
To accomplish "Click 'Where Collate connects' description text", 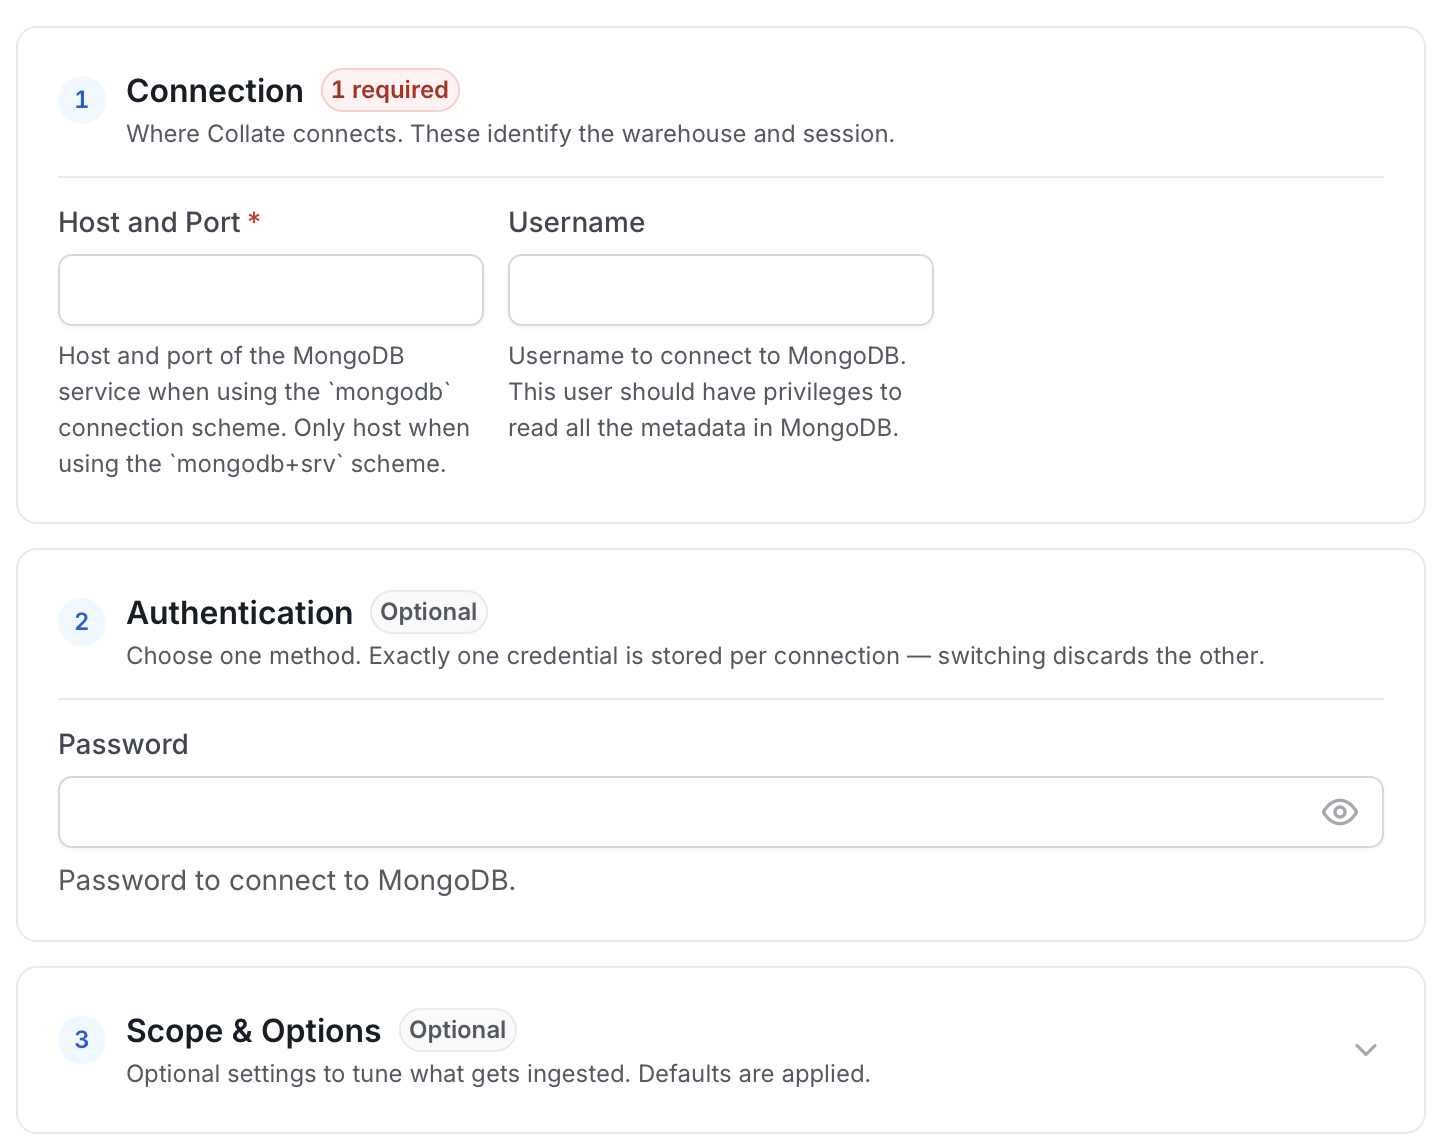I will [511, 134].
